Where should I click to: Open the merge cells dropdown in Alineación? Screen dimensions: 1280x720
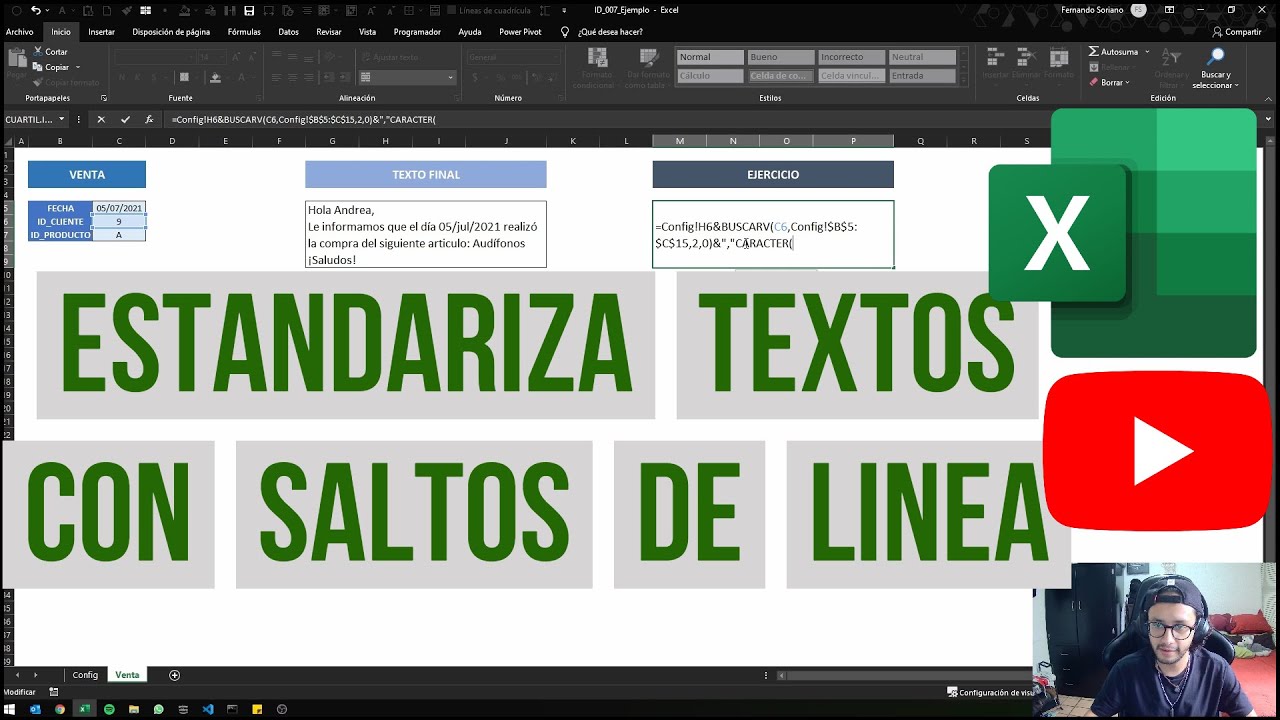coord(451,77)
